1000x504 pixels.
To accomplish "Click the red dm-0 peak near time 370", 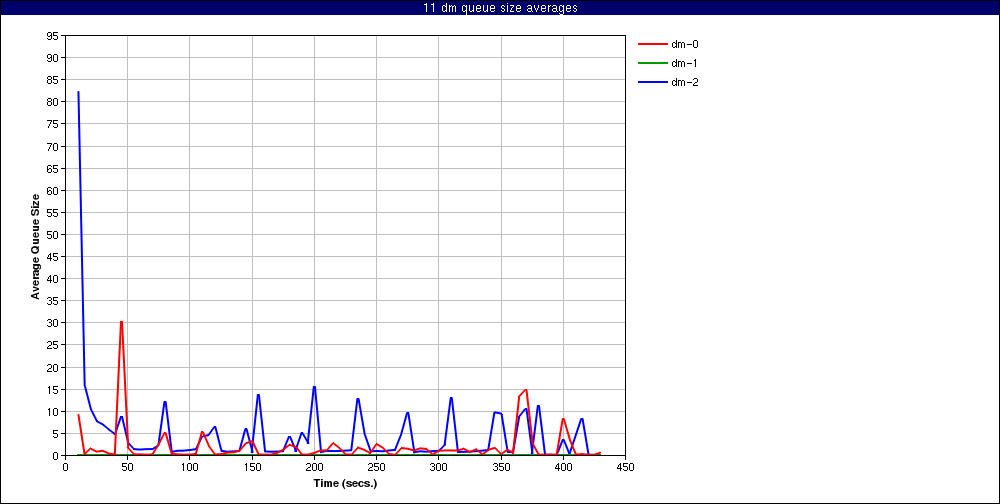I will point(526,390).
